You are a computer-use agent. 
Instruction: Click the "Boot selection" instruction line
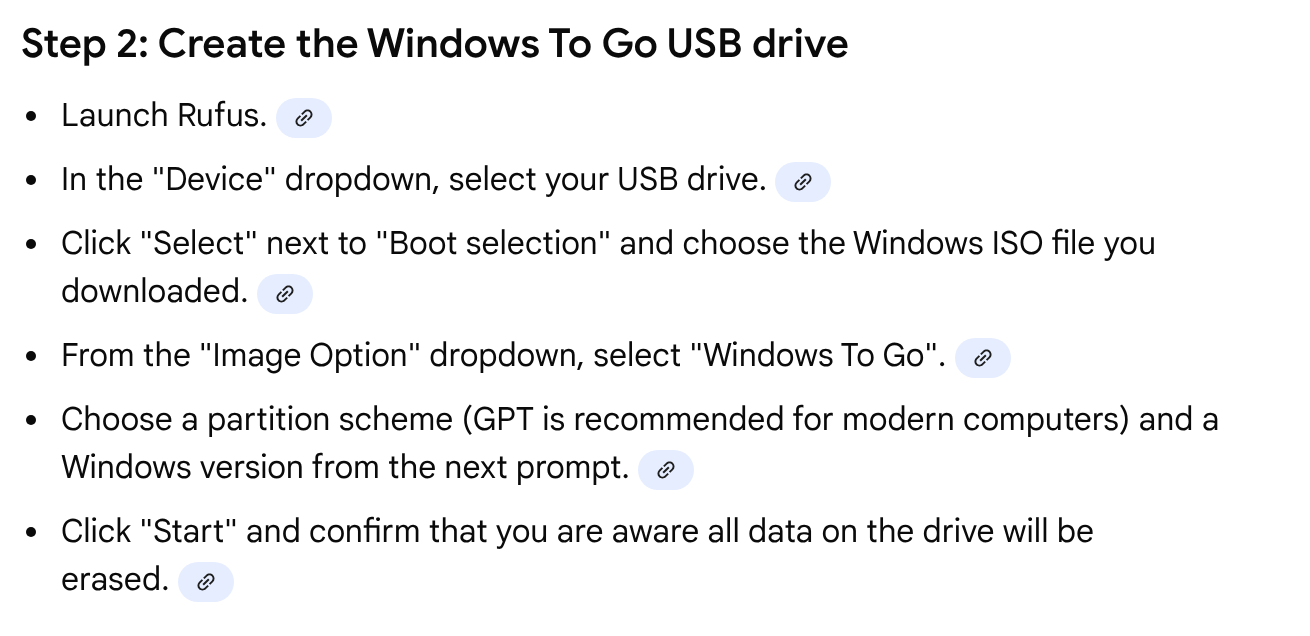coord(608,244)
